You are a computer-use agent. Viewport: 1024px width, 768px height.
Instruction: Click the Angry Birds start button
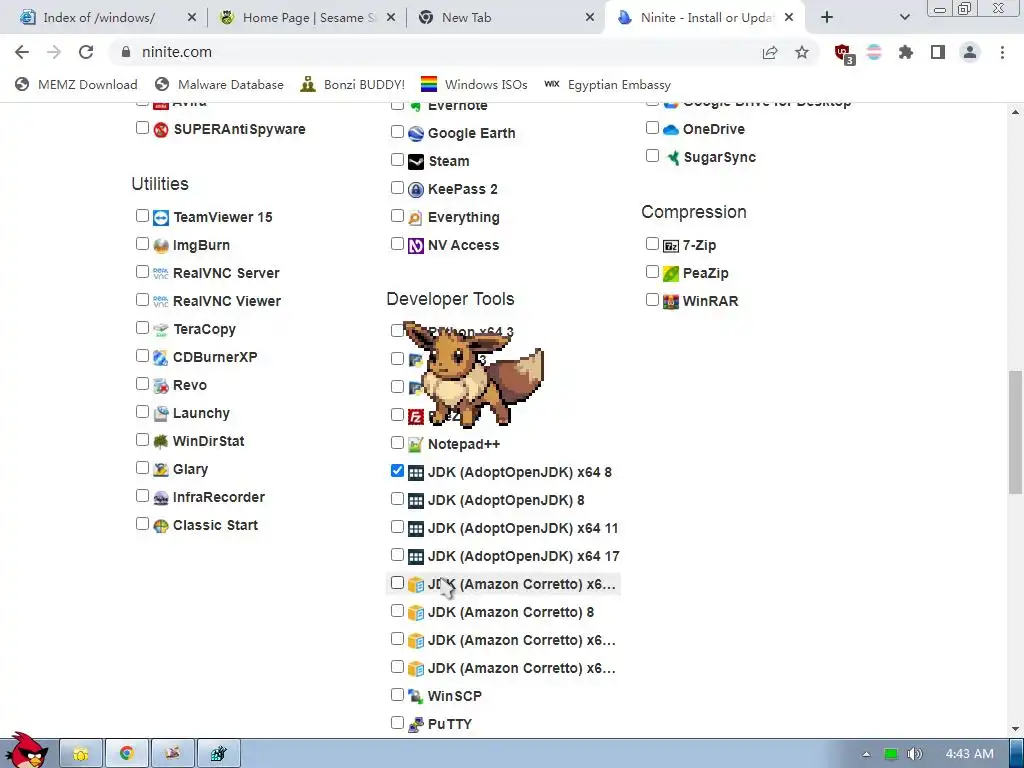(x=27, y=751)
